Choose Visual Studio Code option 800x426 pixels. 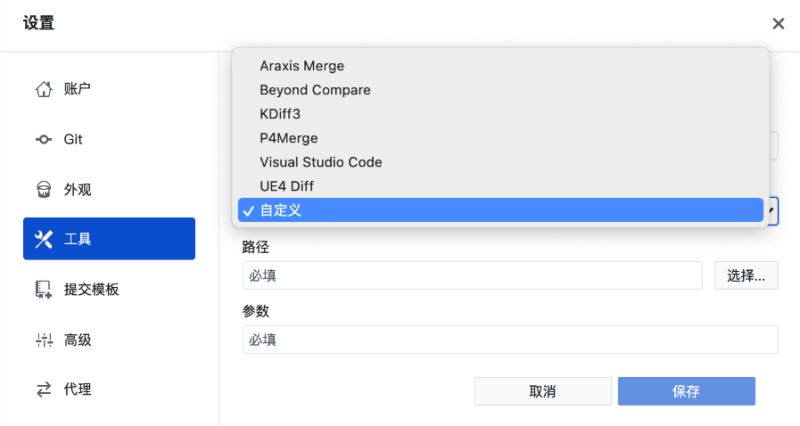[320, 162]
